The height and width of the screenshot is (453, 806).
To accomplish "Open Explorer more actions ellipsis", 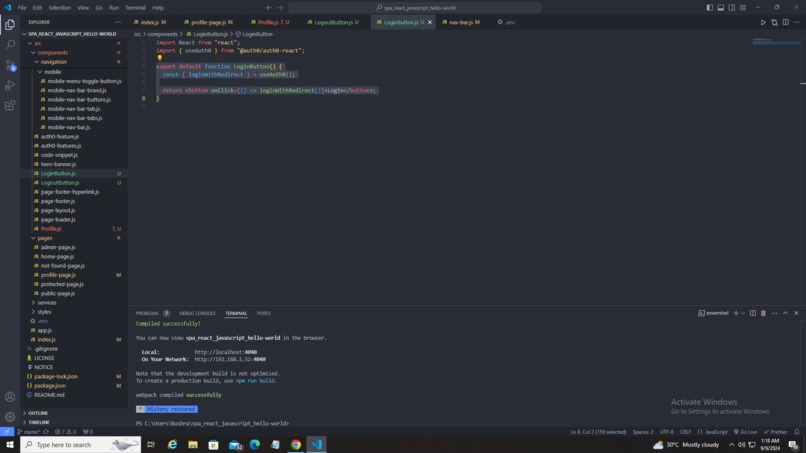I will [x=118, y=22].
